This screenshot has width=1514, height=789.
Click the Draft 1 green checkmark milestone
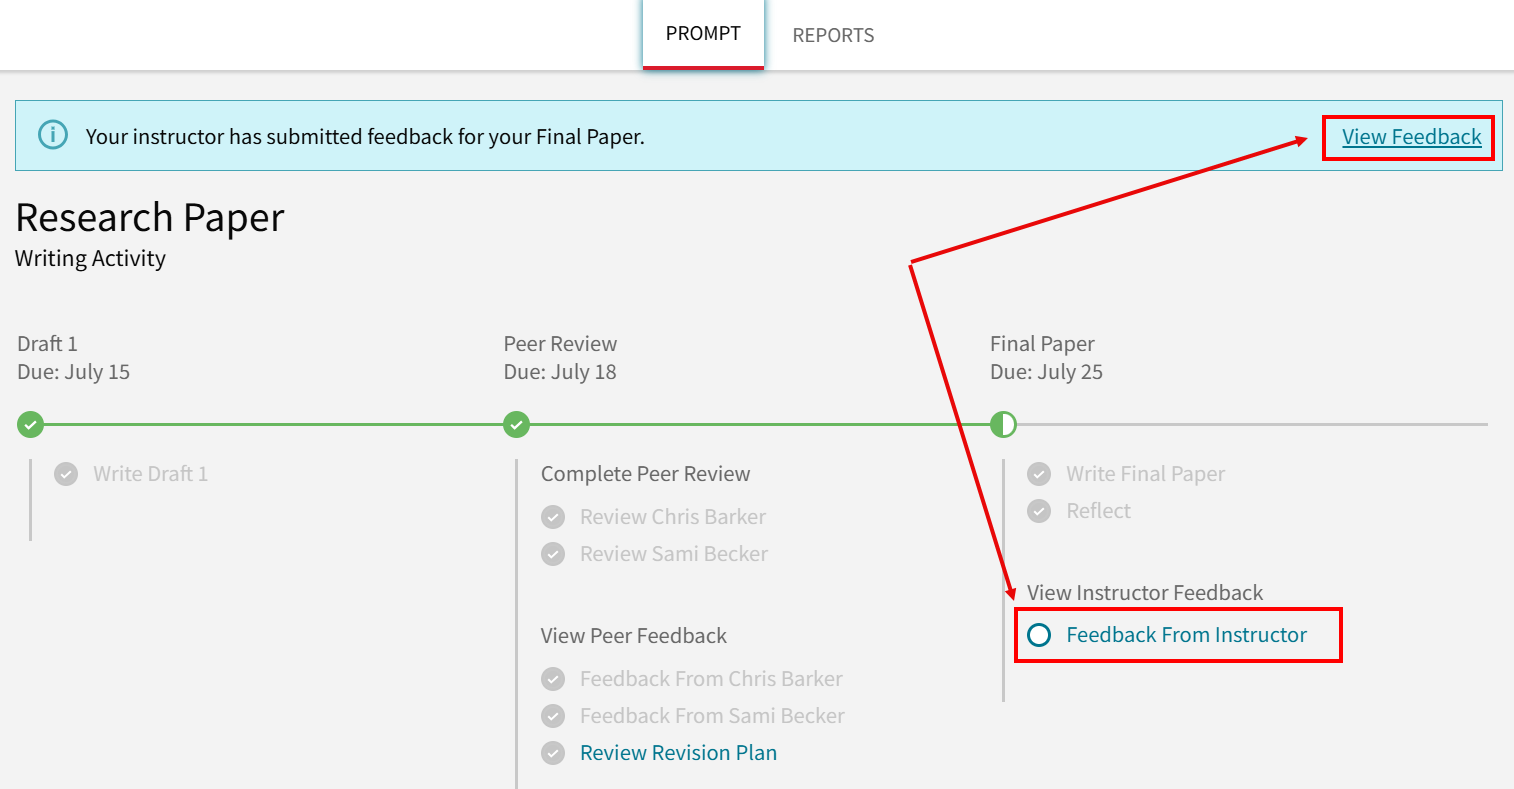coord(31,425)
